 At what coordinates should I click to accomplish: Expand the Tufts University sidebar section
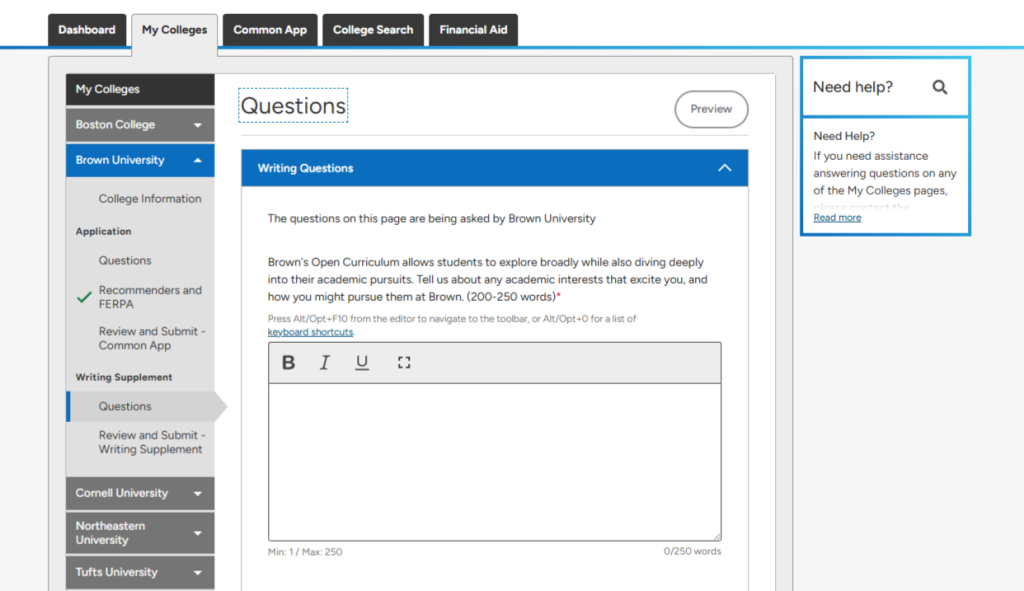click(x=197, y=573)
